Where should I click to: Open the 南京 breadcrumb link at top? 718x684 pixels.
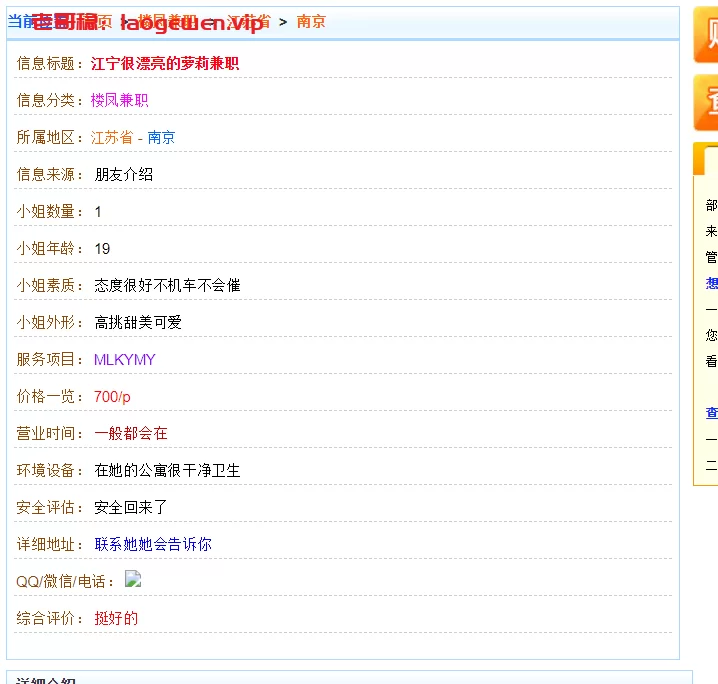tap(311, 21)
